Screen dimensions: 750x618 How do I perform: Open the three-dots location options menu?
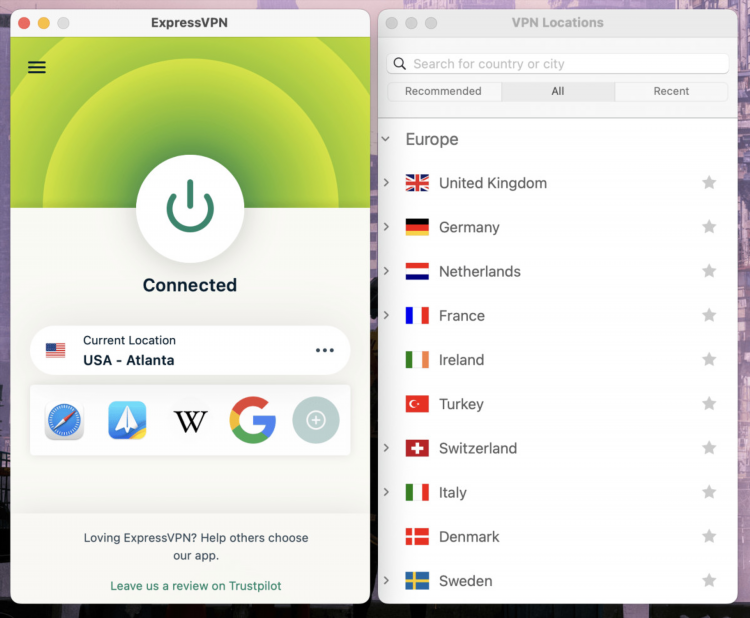click(x=325, y=350)
